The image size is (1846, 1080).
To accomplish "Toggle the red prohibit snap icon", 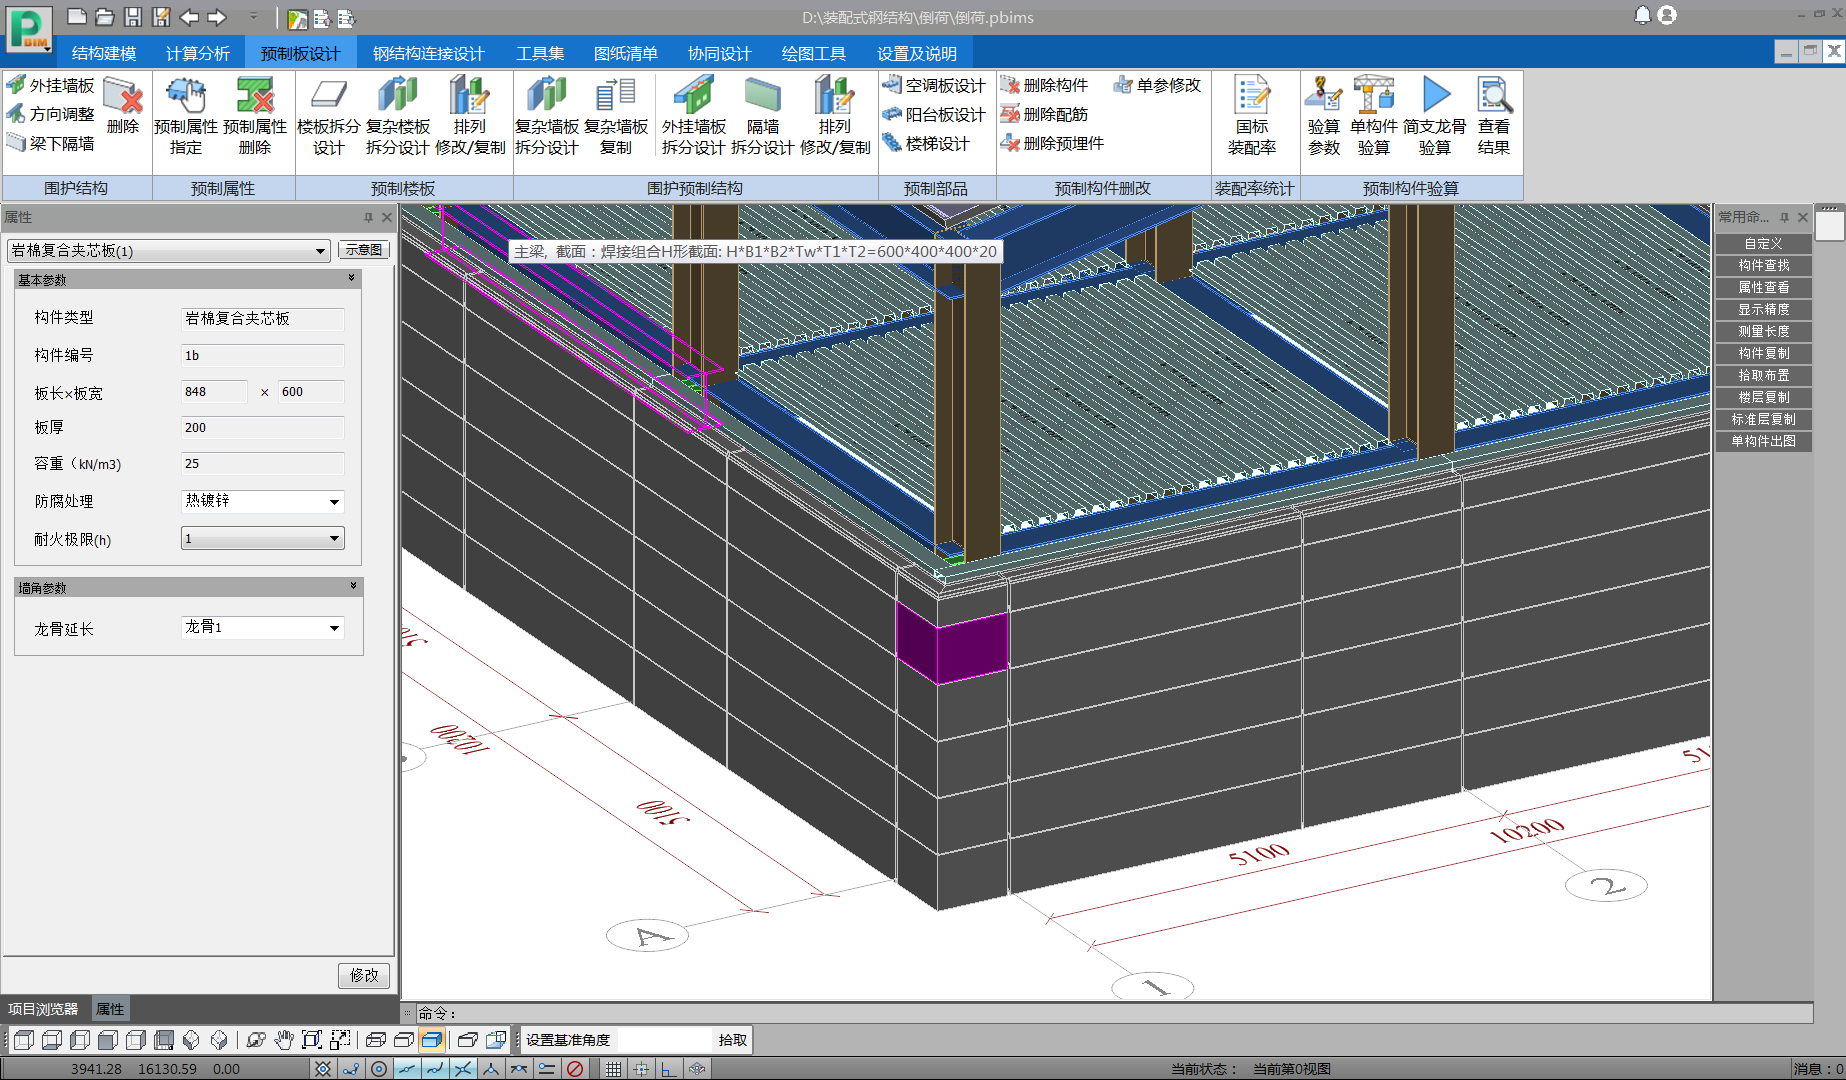I will click(x=575, y=1069).
